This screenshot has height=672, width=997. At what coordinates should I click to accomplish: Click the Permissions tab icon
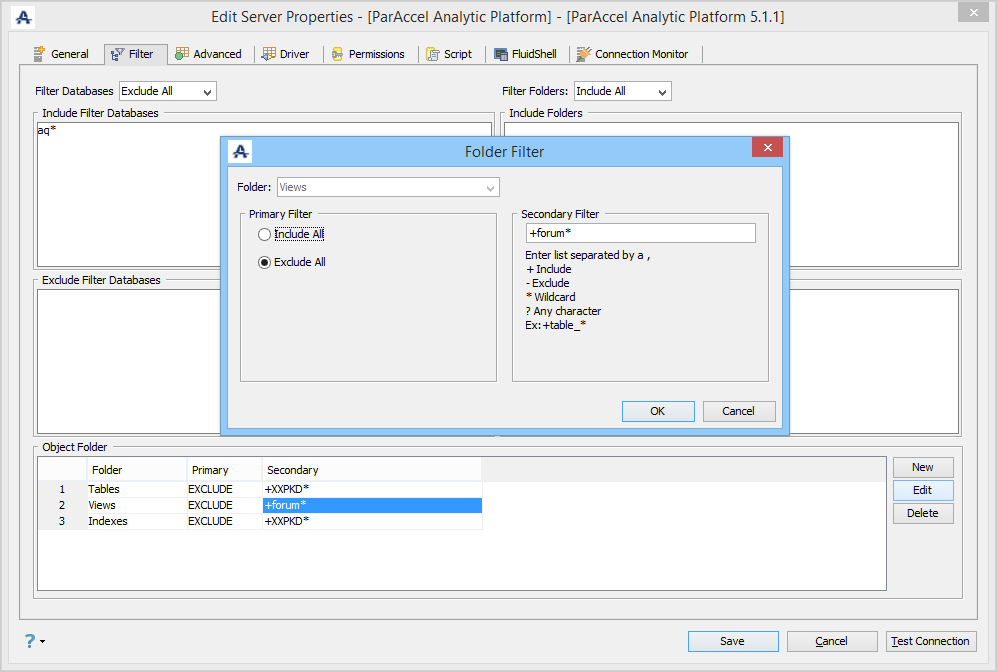[338, 54]
